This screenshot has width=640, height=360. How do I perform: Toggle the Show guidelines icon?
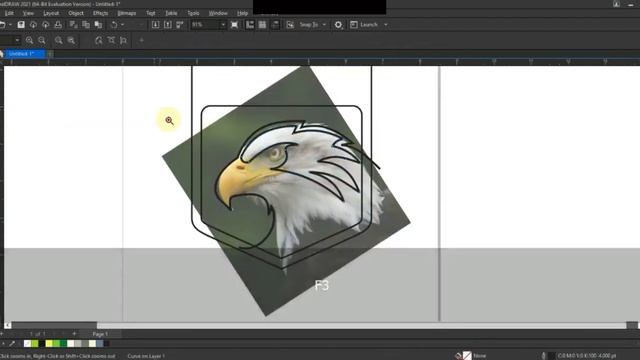[275, 25]
